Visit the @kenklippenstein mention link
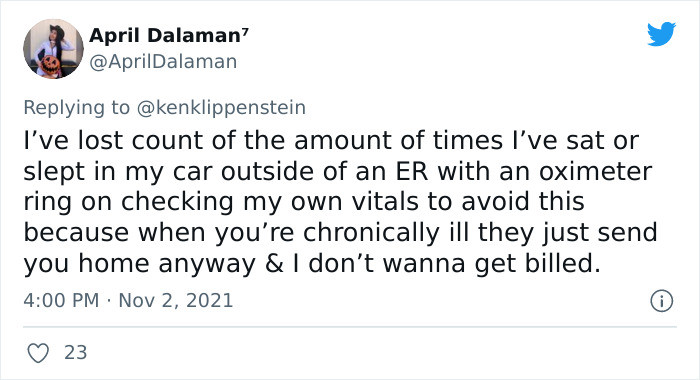Viewport: 700px width, 380px height. click(x=221, y=108)
